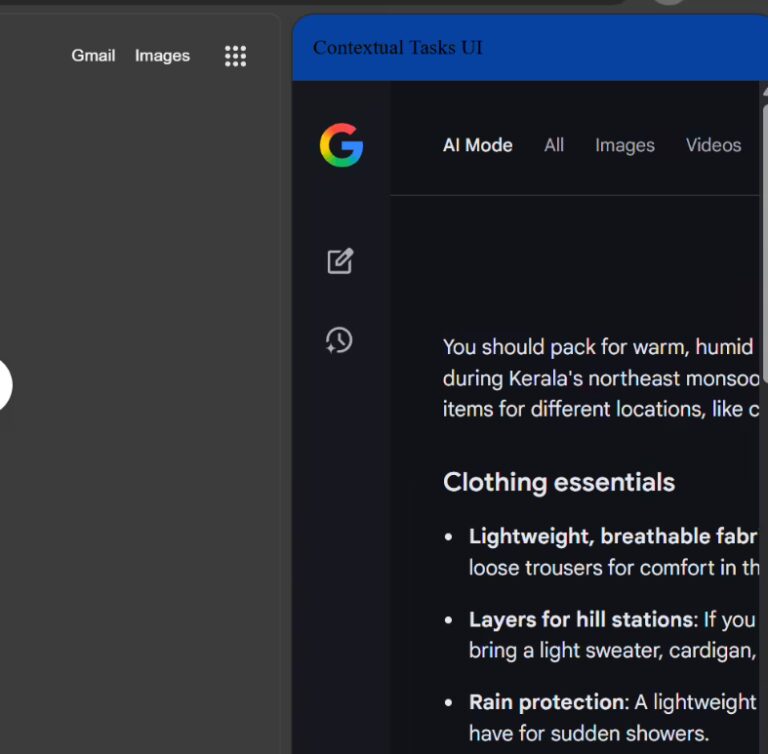Click the Layers for hill stations bullet
This screenshot has height=754, width=768.
581,619
